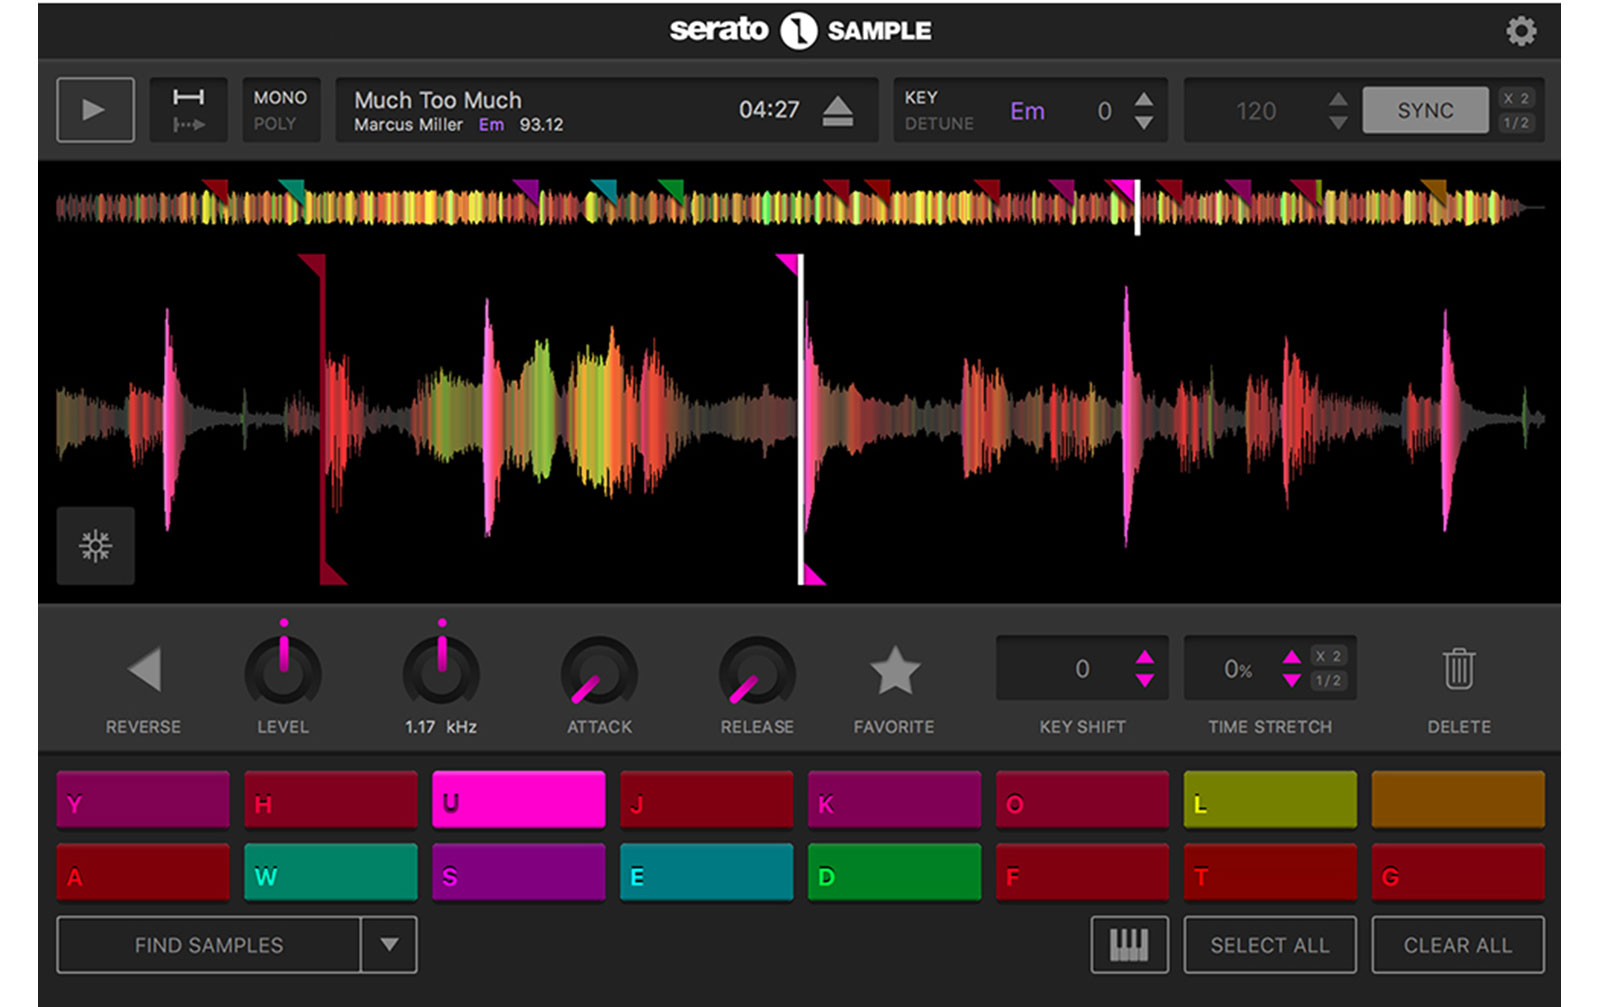The height and width of the screenshot is (1007, 1600).
Task: Click the Serato Sample logo
Action: point(800,31)
